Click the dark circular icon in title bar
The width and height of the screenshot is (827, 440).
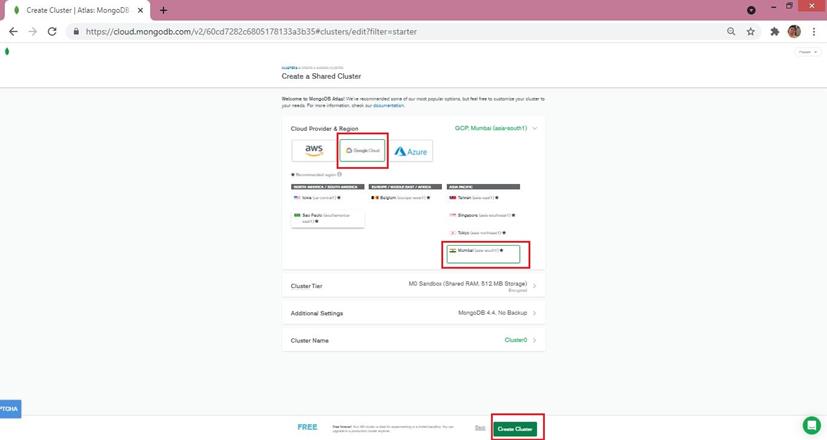coord(751,10)
